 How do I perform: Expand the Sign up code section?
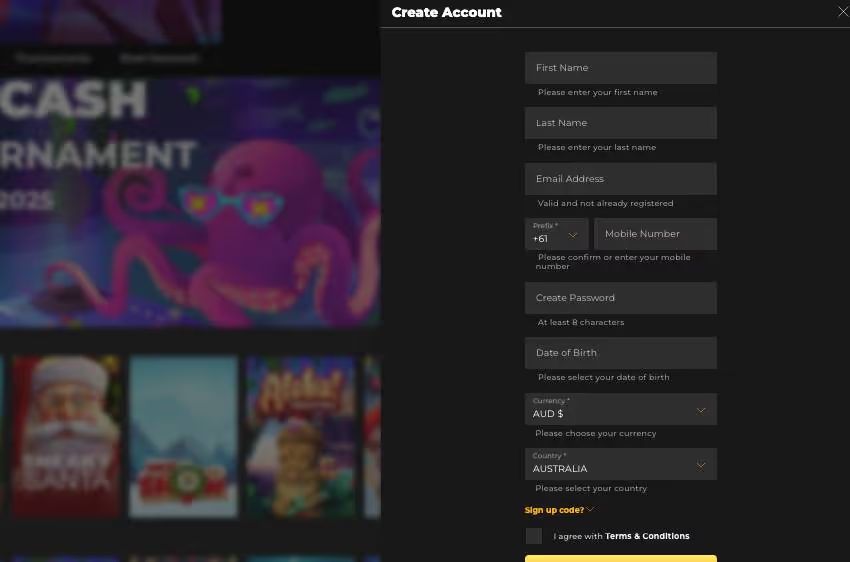[x=559, y=510]
